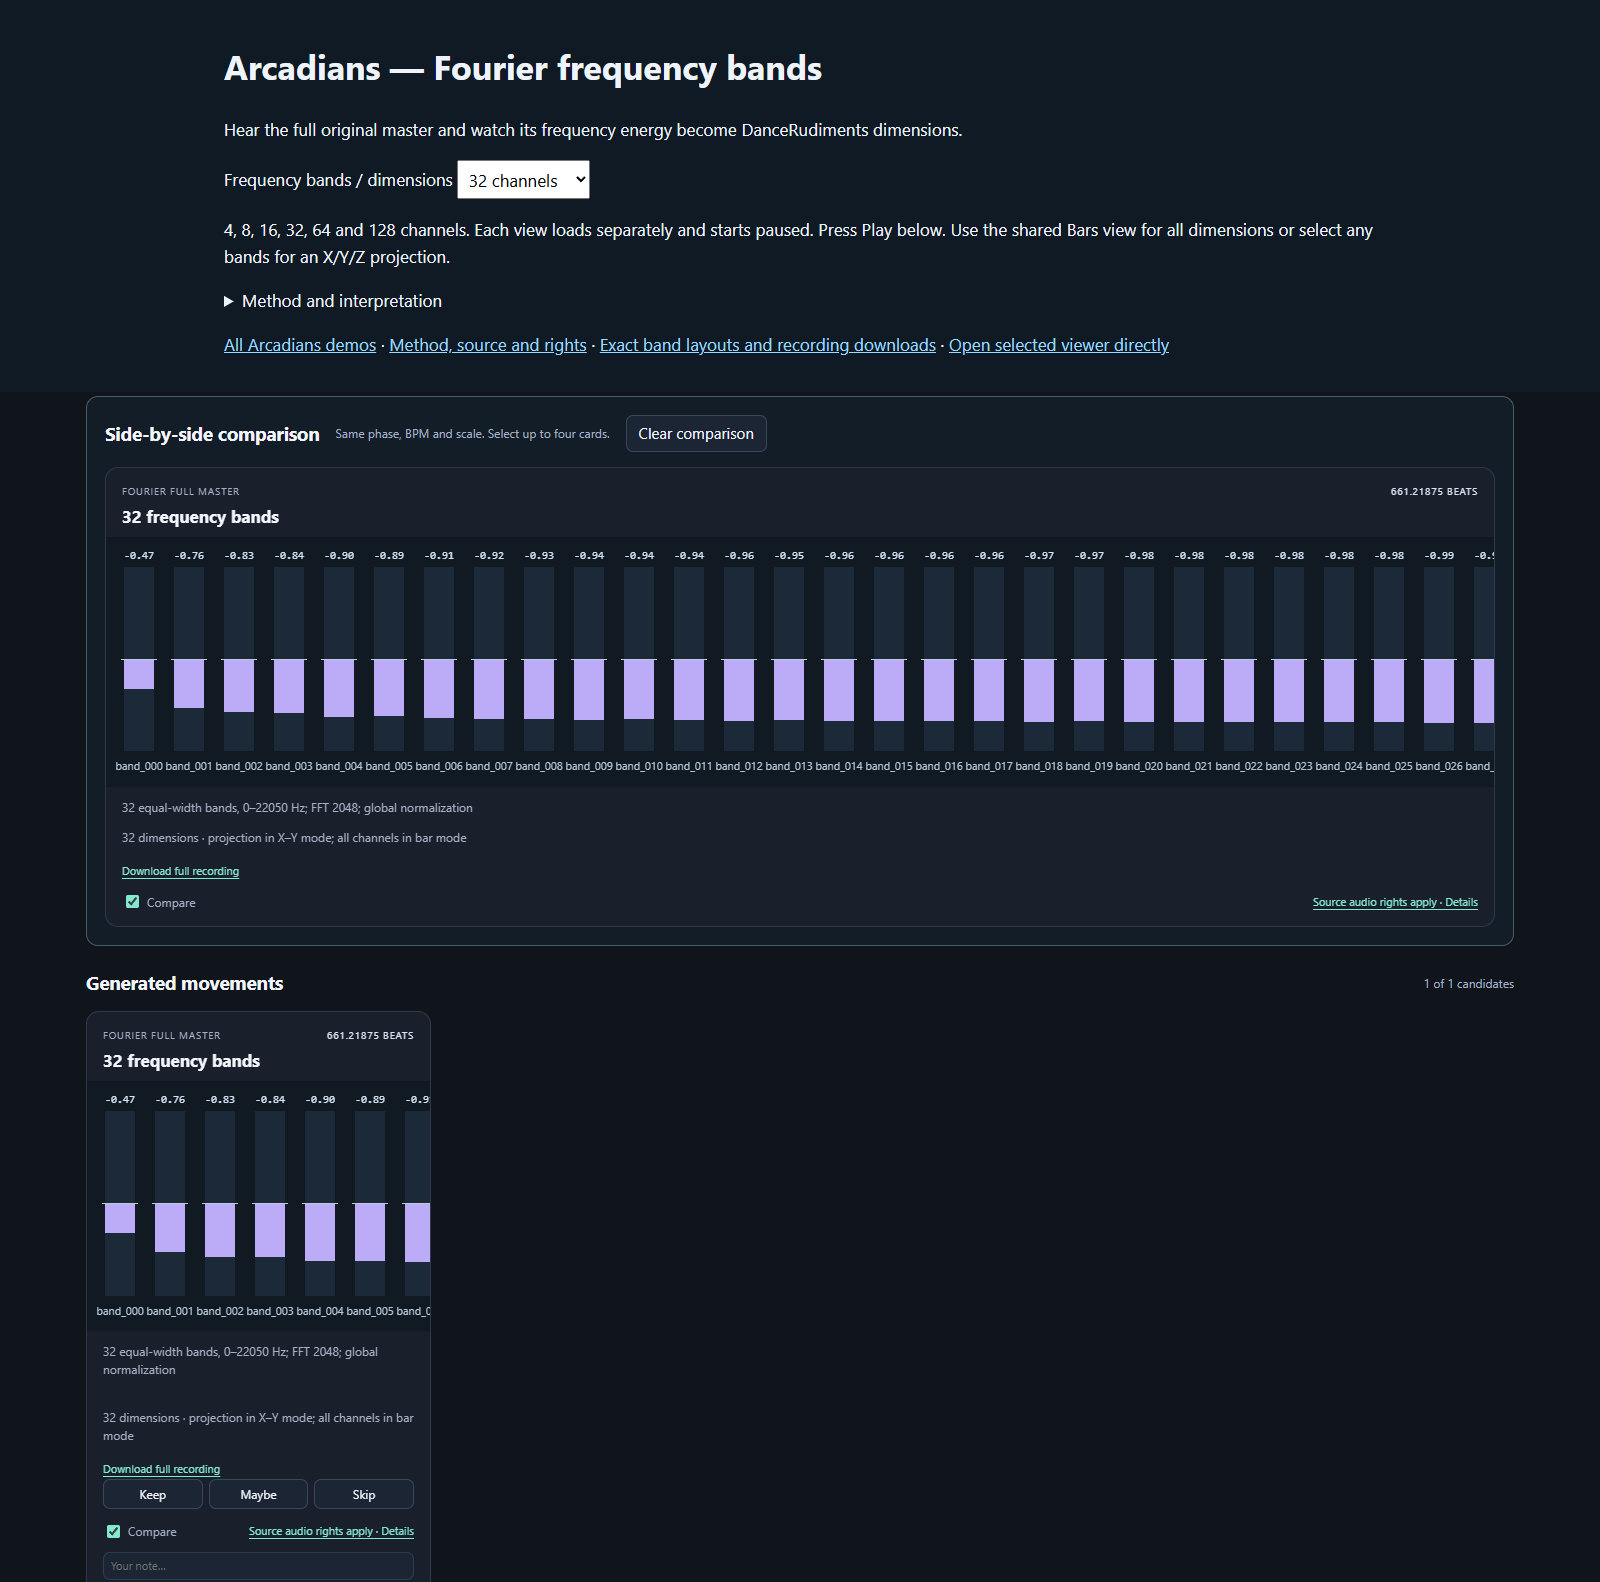Select band_003 bar in Generated movements card

pos(270,1203)
